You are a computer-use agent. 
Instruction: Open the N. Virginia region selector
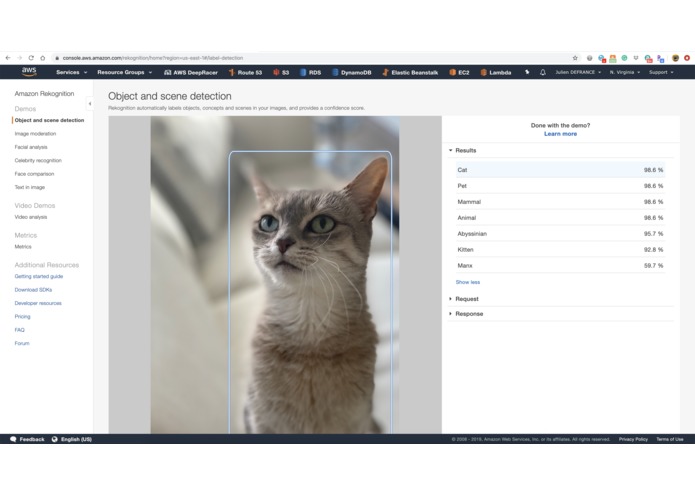(625, 72)
